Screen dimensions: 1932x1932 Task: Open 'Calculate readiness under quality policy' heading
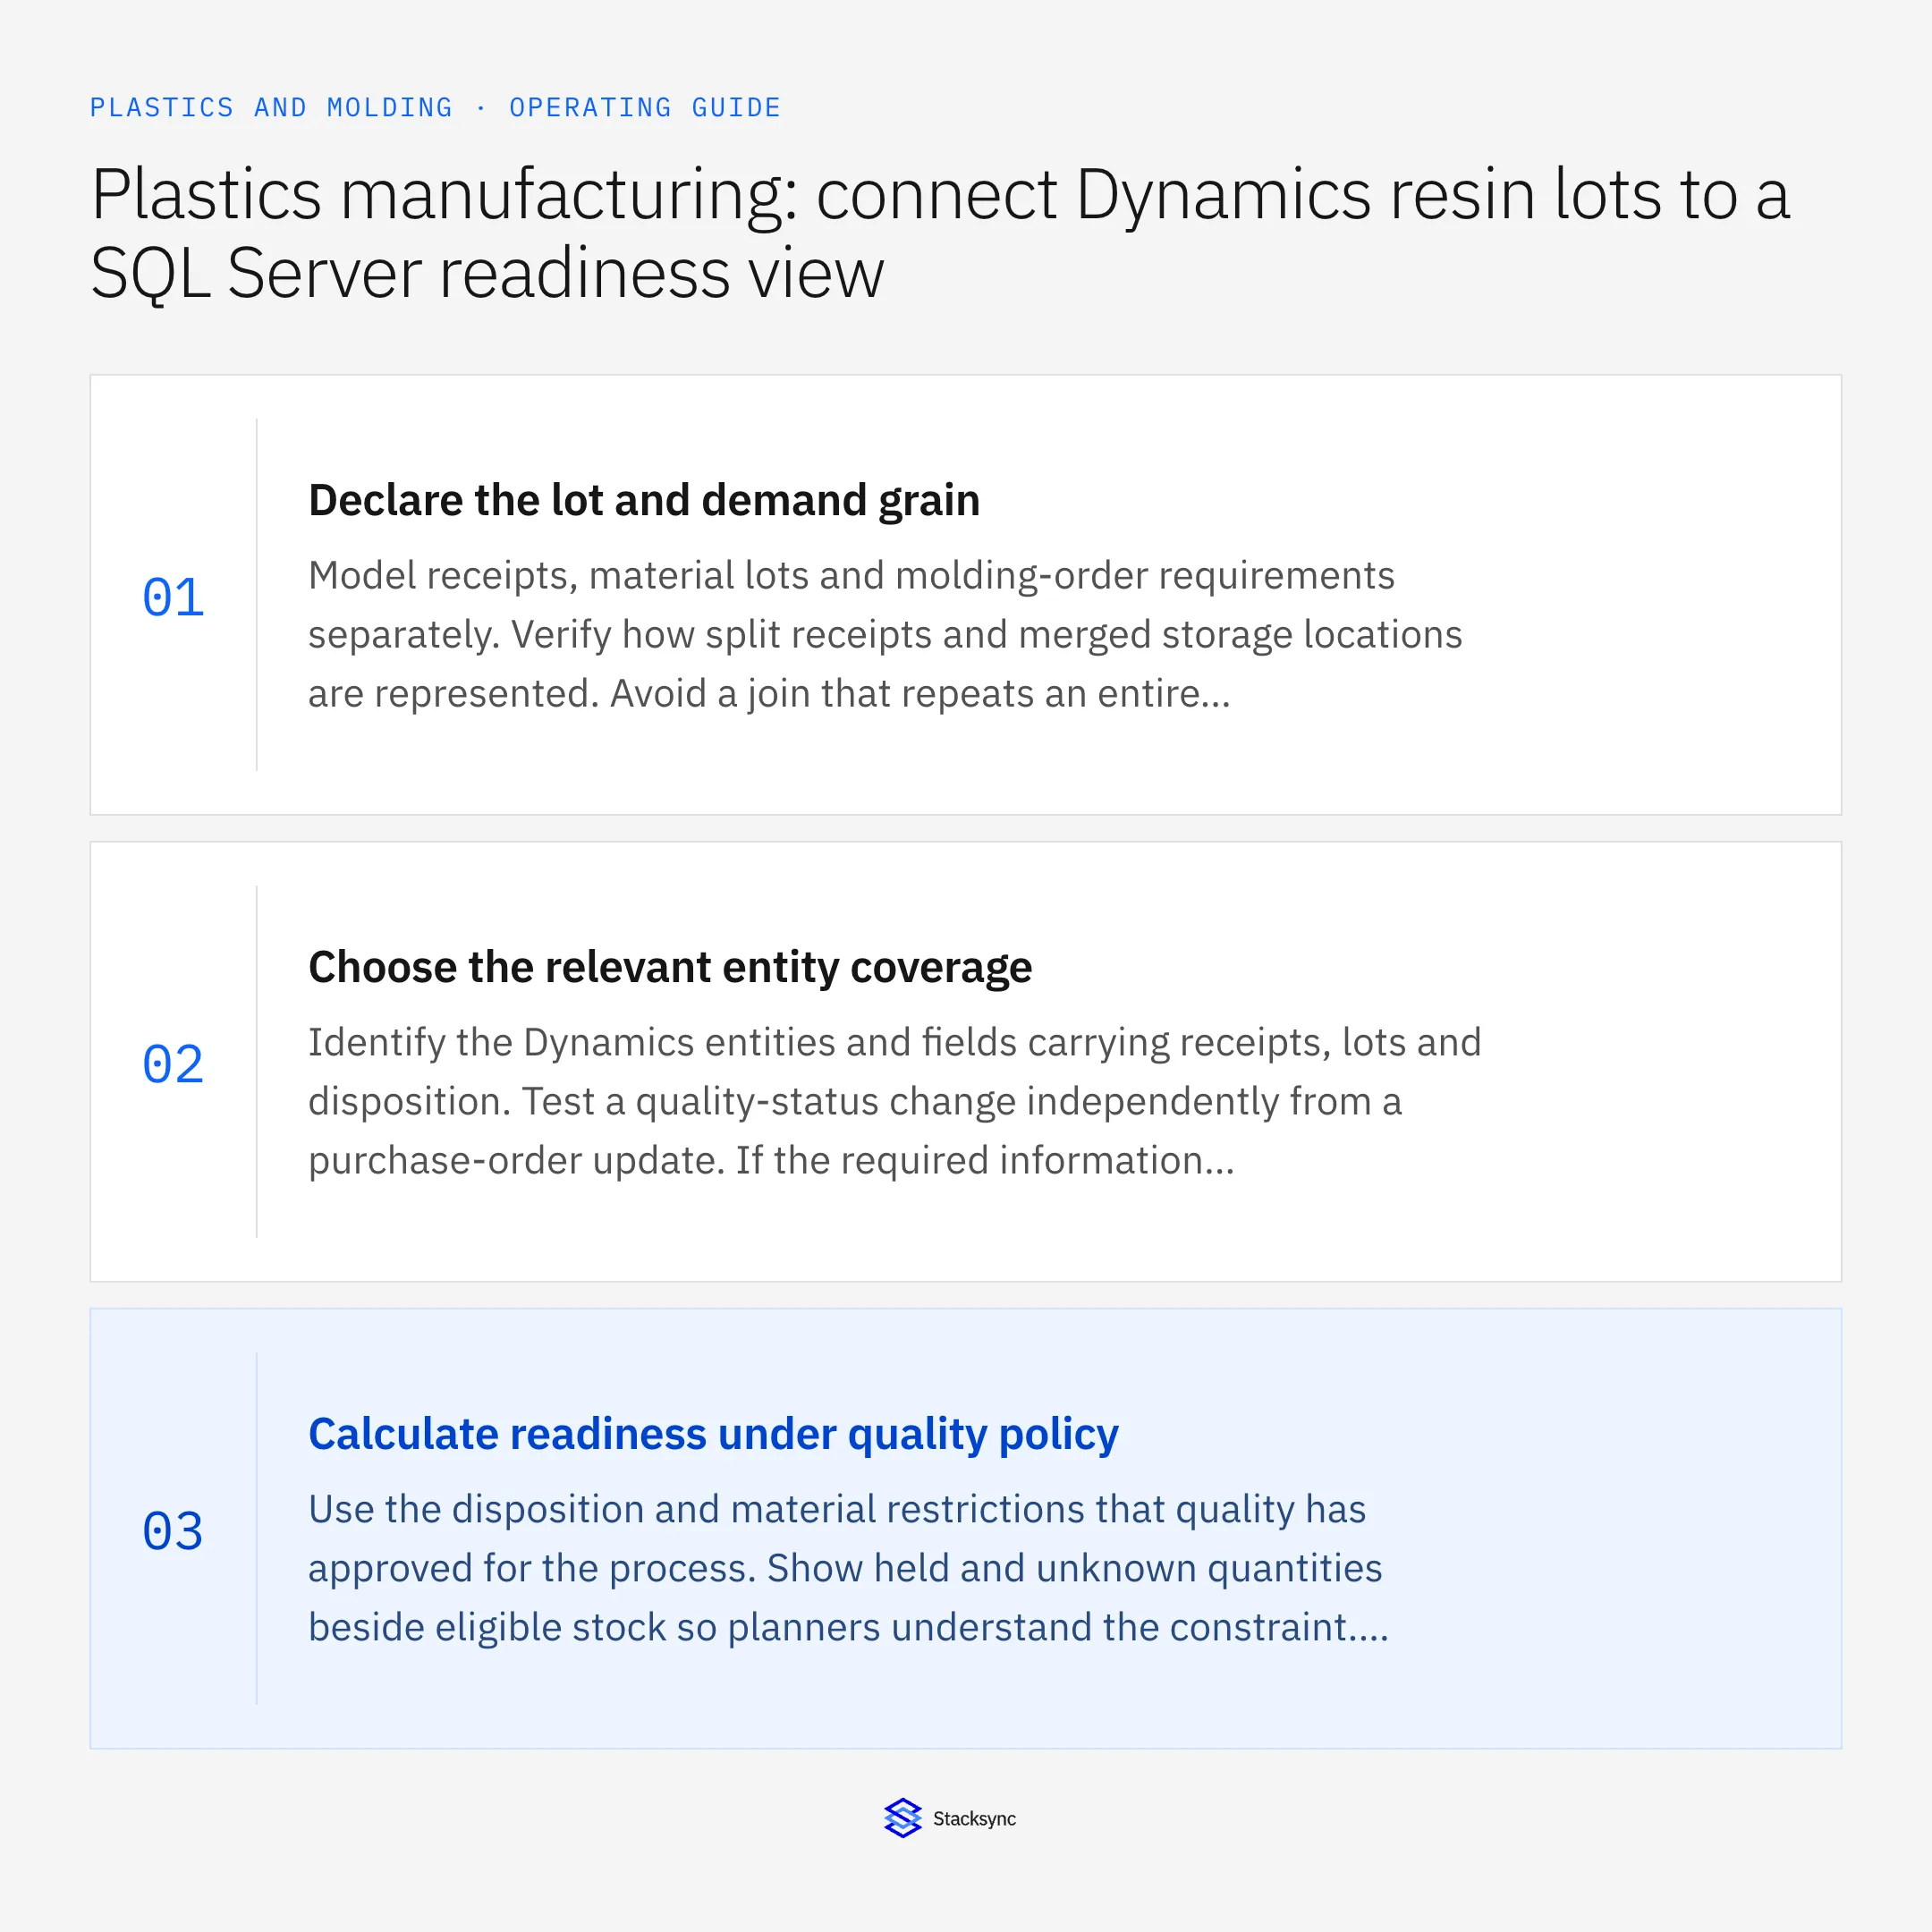pos(713,1434)
